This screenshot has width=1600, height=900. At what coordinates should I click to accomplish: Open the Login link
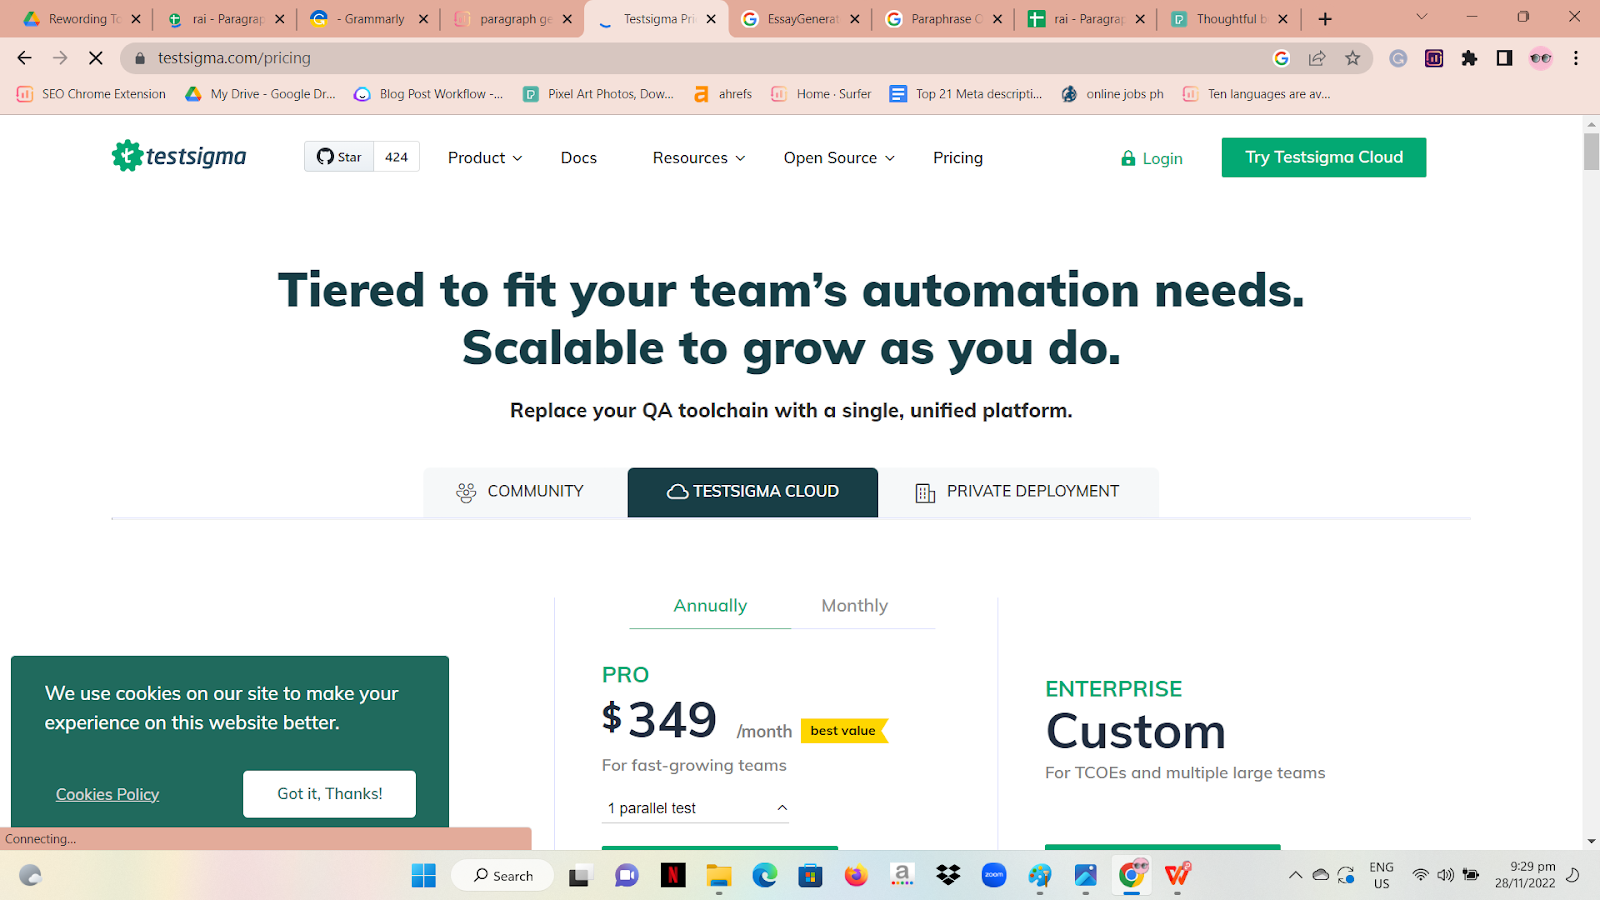[x=1152, y=158]
